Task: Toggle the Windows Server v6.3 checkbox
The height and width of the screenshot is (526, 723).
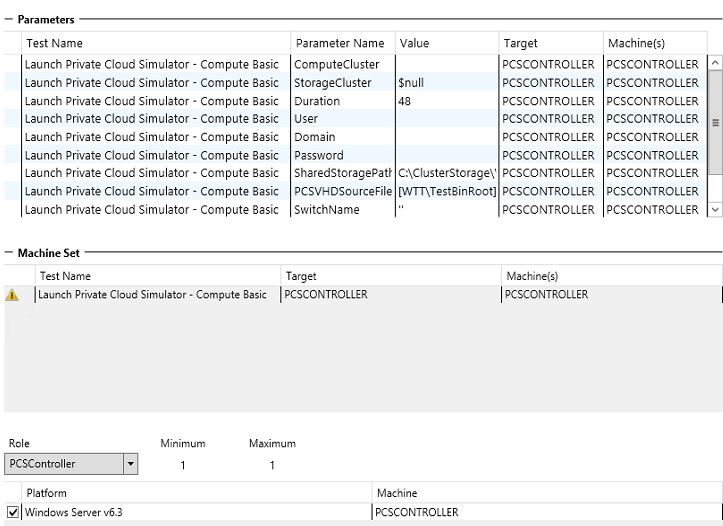Action: 13,512
